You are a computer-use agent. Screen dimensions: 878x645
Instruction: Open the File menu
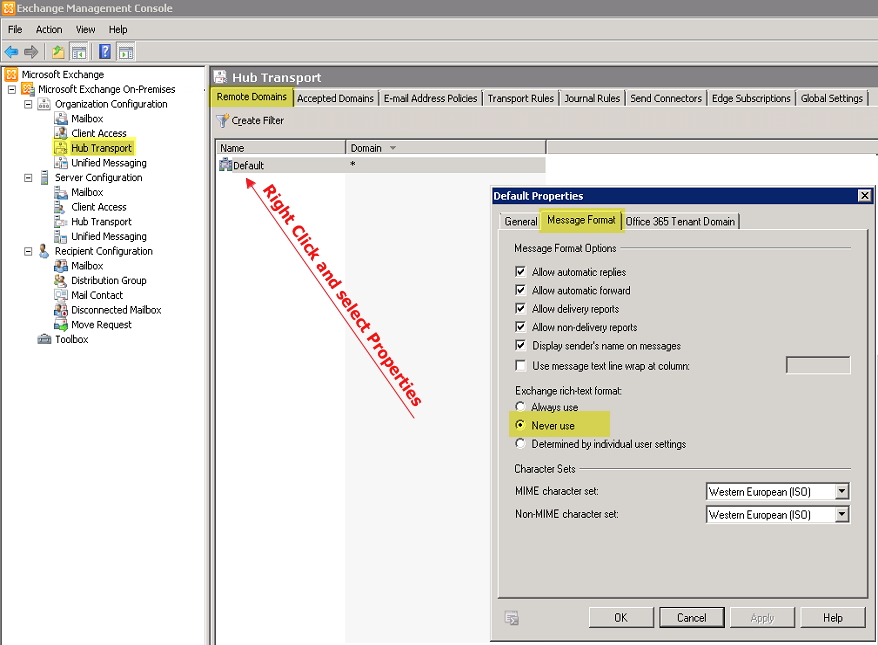tap(15, 29)
